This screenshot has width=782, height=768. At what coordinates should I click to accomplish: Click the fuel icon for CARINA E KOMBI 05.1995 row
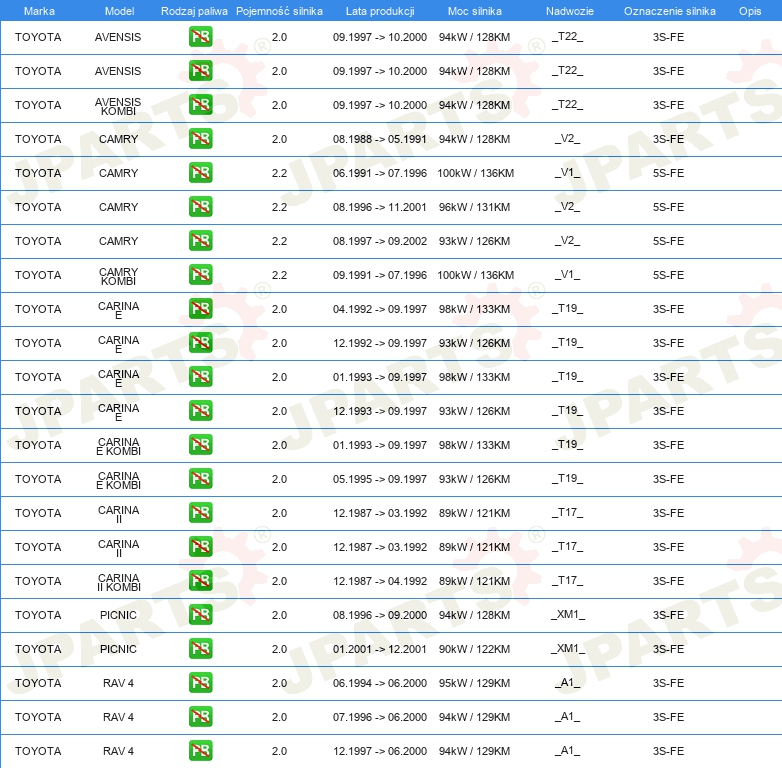pos(200,478)
